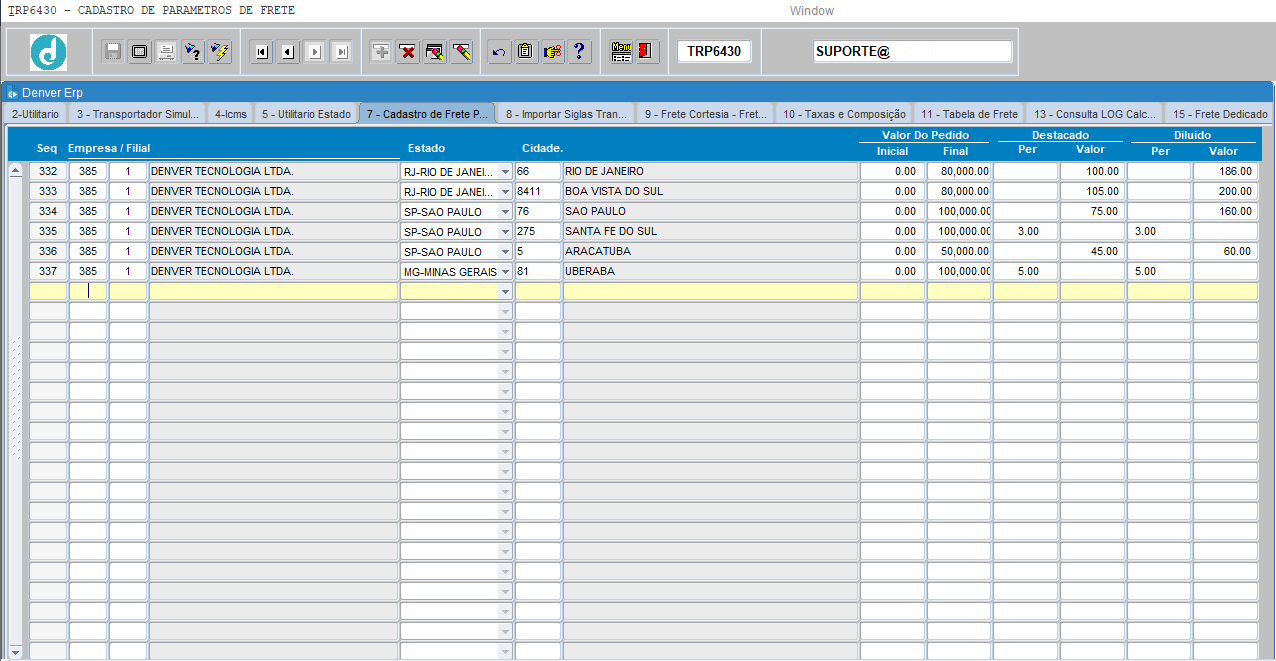
Task: Select the UBERABA city cell
Action: point(710,271)
